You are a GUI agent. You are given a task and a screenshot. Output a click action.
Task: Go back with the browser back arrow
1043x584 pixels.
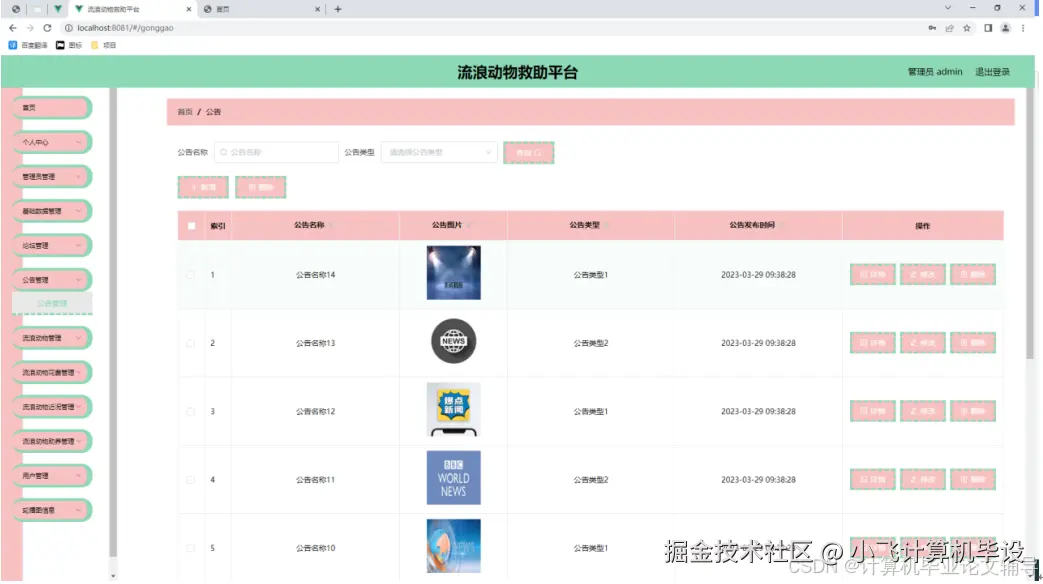point(13,28)
